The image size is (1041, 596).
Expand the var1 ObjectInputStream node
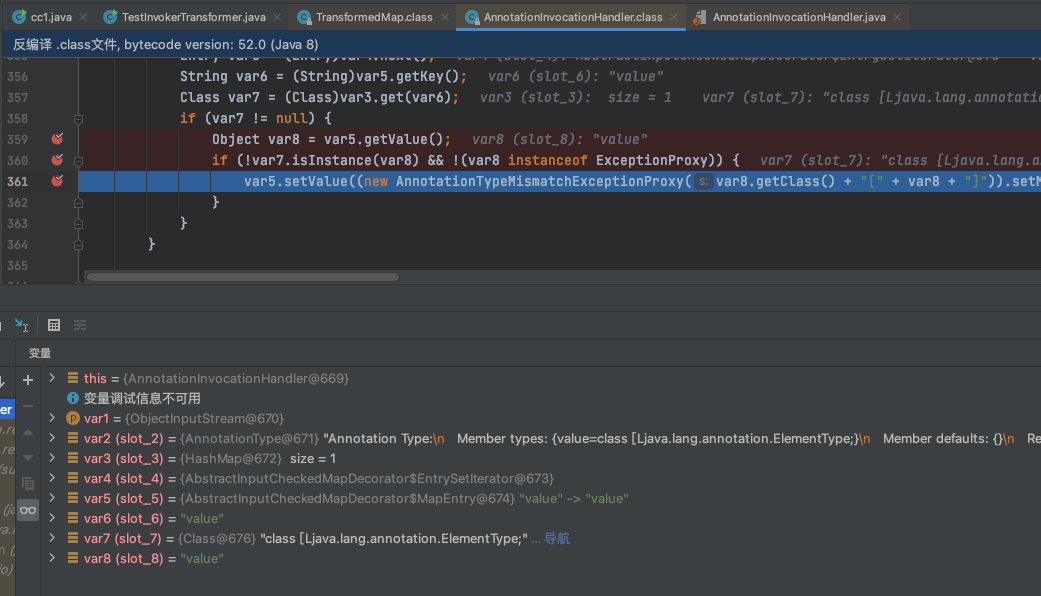pyautogui.click(x=52, y=418)
